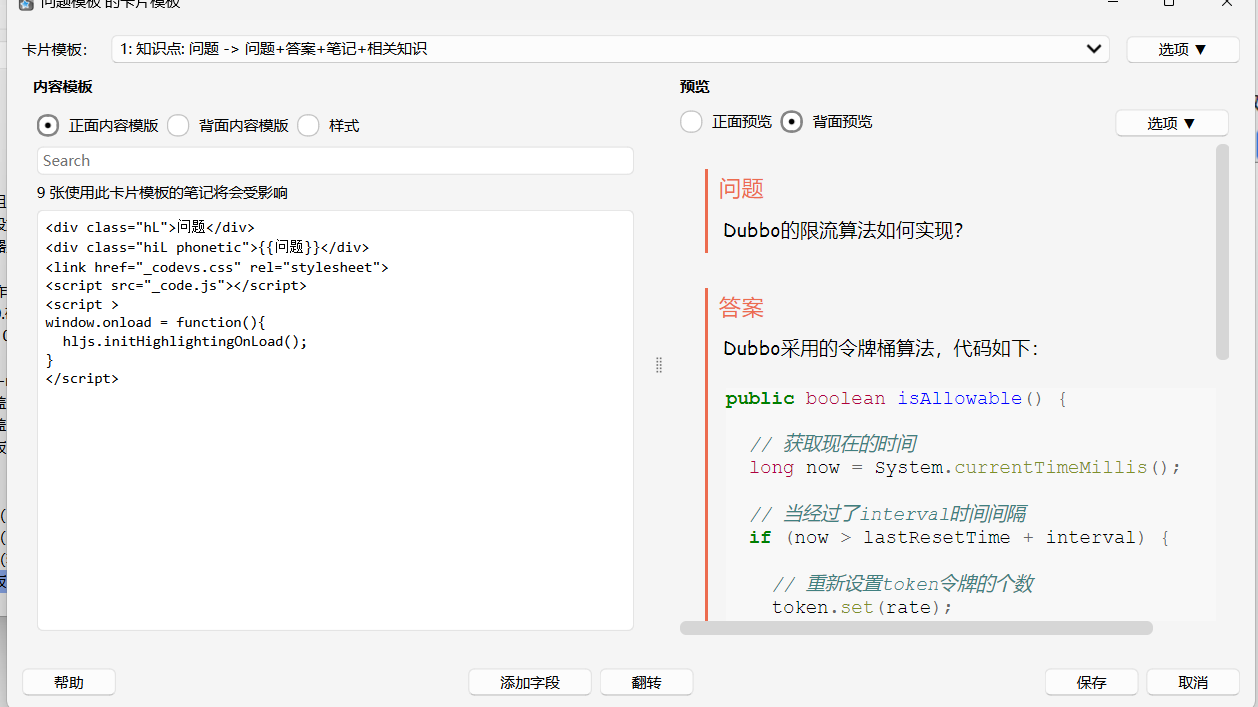Open 预览 panel 选项 ▼ menu

[x=1172, y=123]
